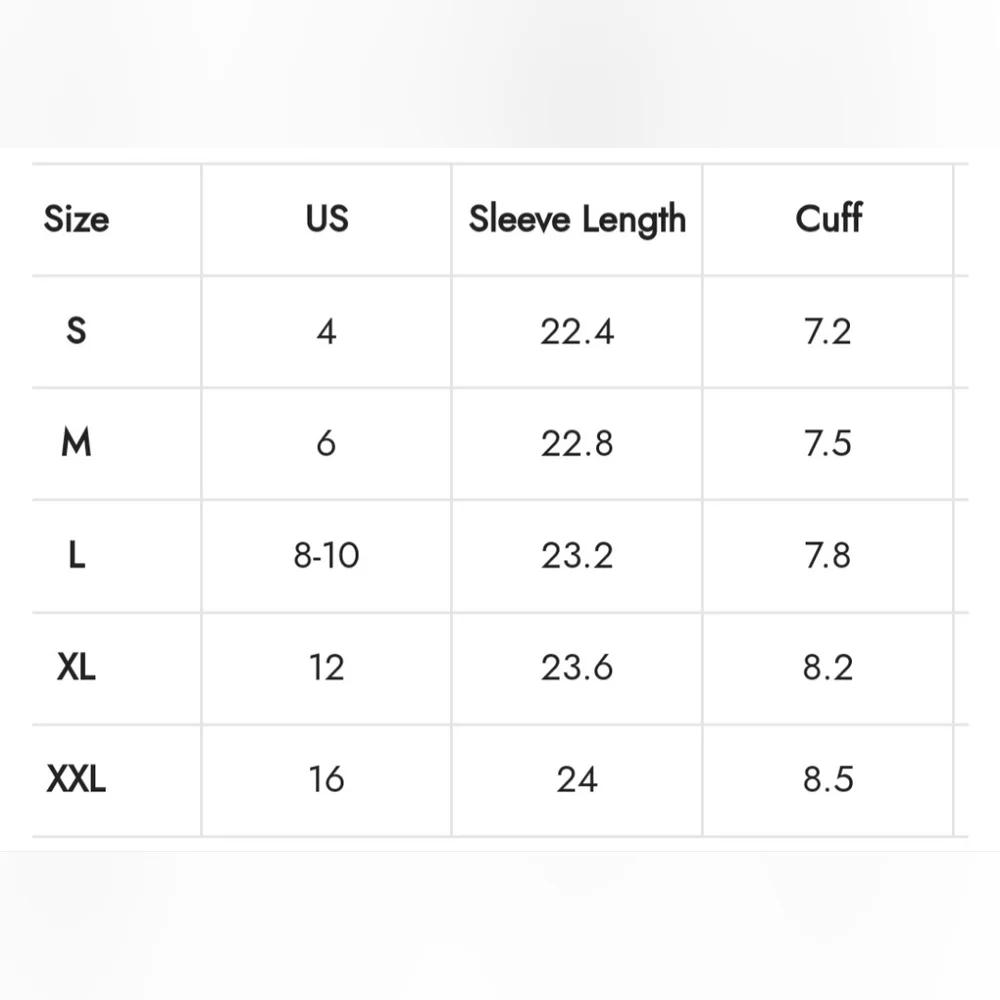The width and height of the screenshot is (1000, 1000).
Task: Select cuff value 7.2
Action: (x=828, y=332)
